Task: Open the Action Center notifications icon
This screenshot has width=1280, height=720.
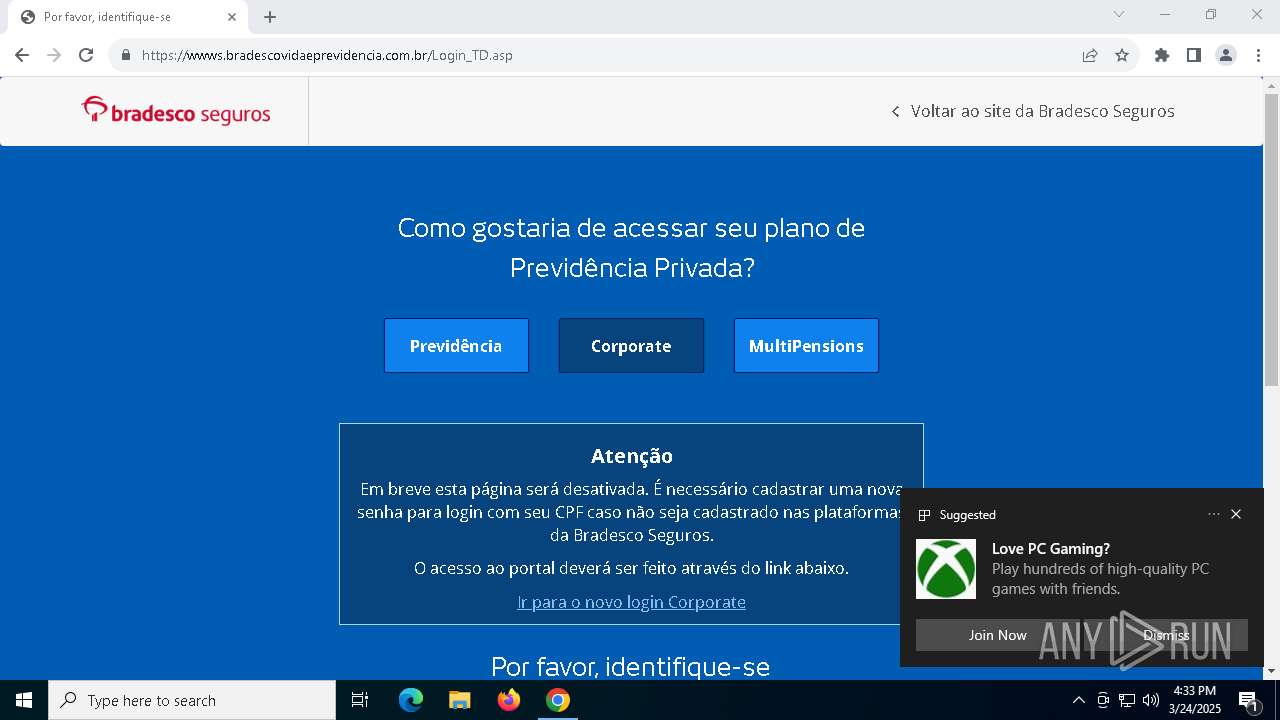Action: pos(1248,700)
